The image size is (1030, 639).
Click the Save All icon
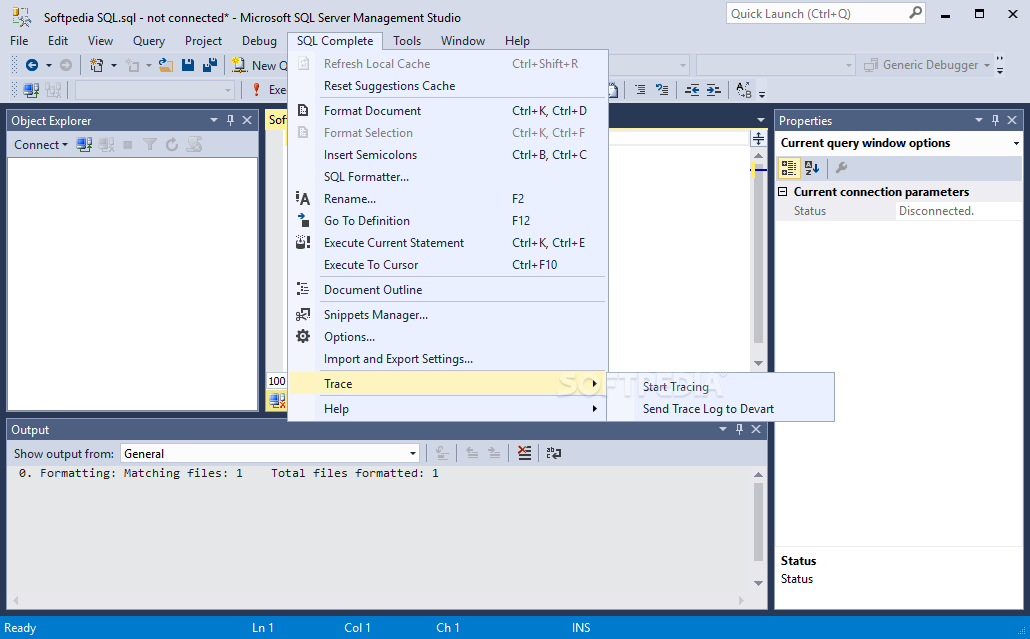[x=210, y=64]
